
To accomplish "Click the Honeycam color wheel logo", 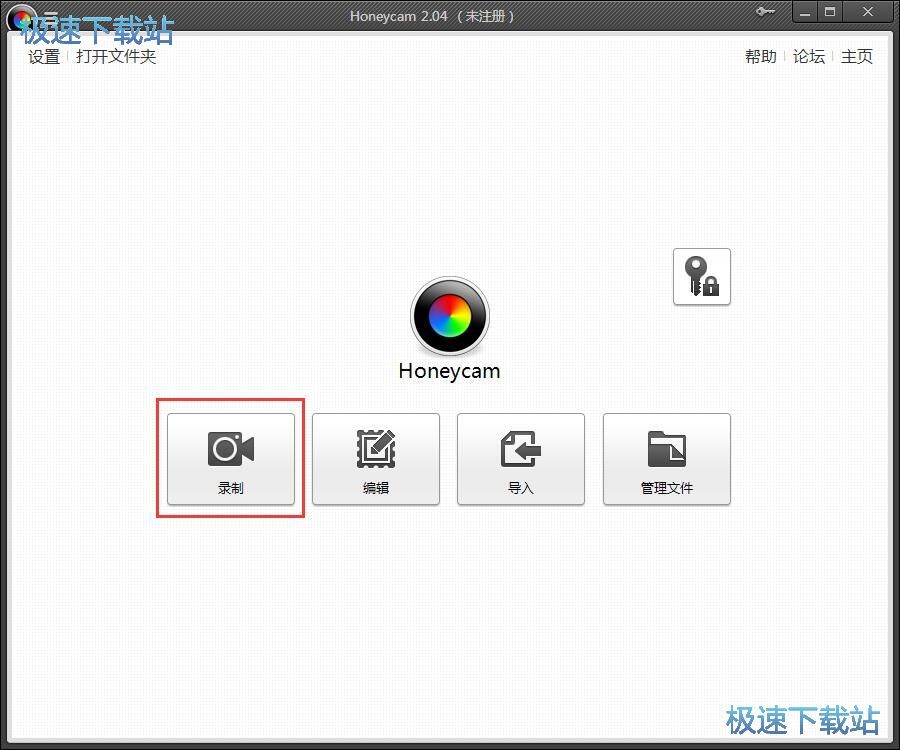I will tap(450, 316).
